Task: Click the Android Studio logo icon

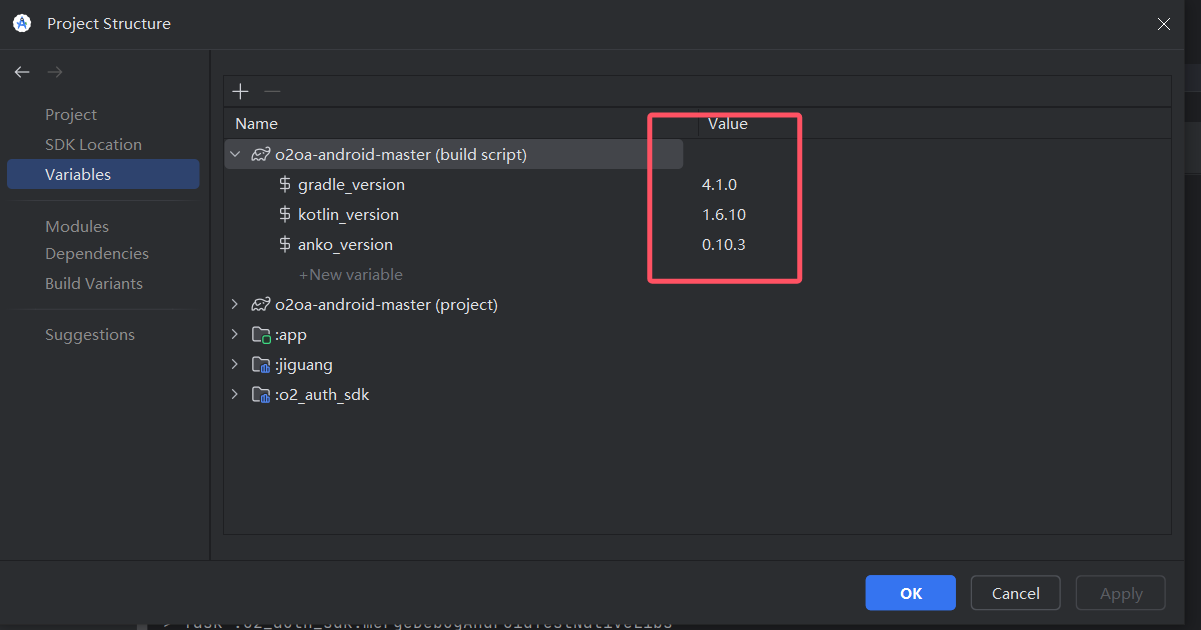Action: click(x=22, y=23)
